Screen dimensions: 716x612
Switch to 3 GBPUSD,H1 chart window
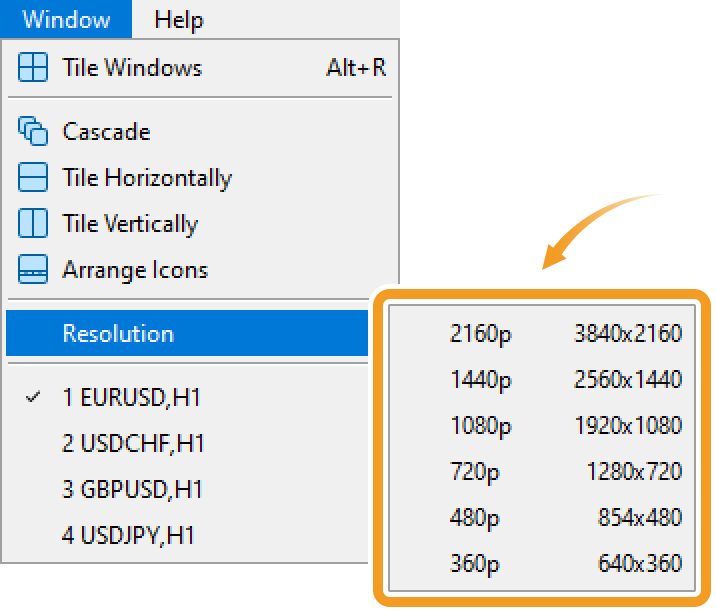[x=133, y=489]
